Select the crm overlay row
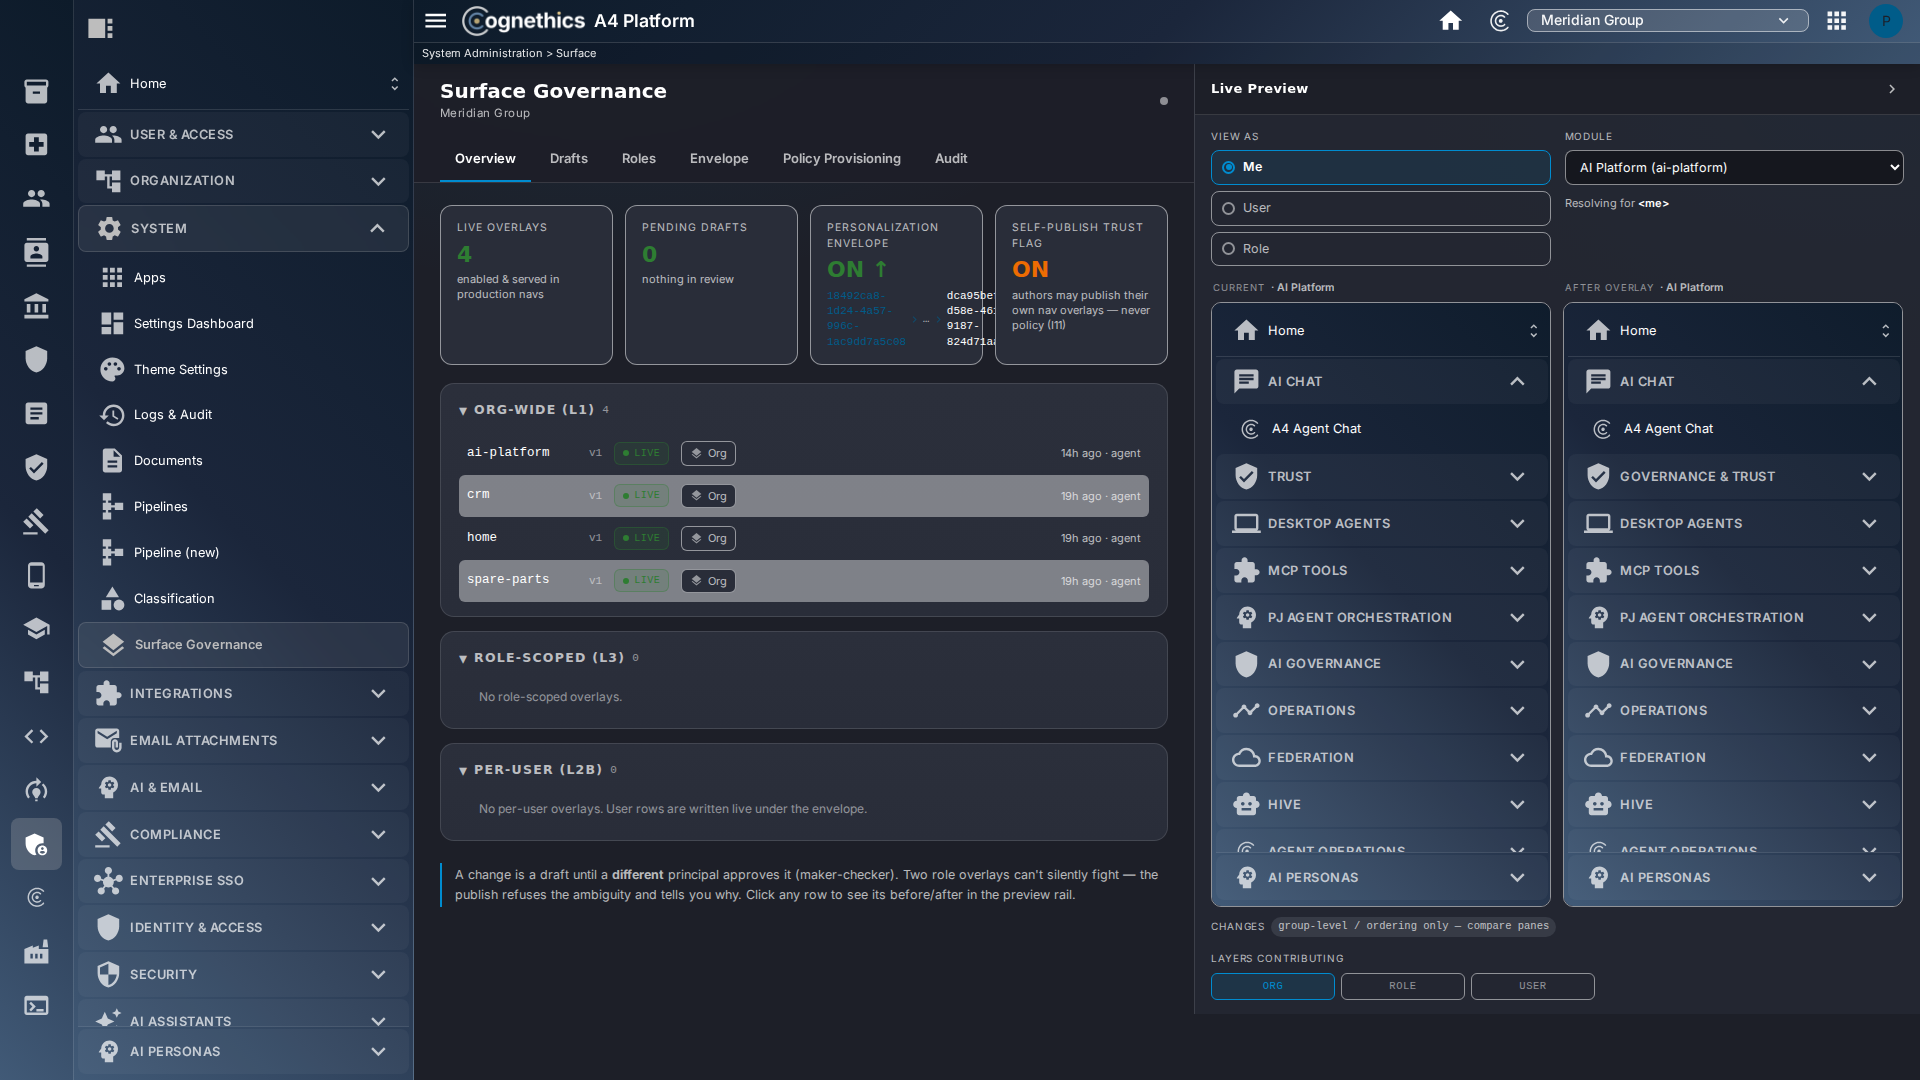The image size is (1920, 1080). coord(803,496)
